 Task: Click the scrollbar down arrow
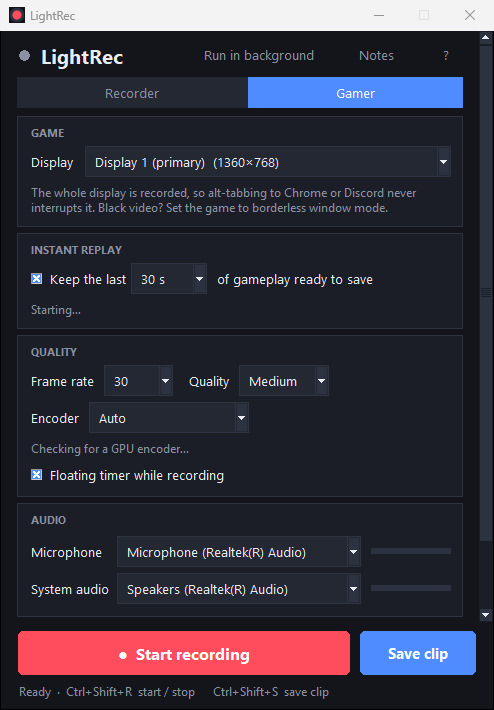485,614
